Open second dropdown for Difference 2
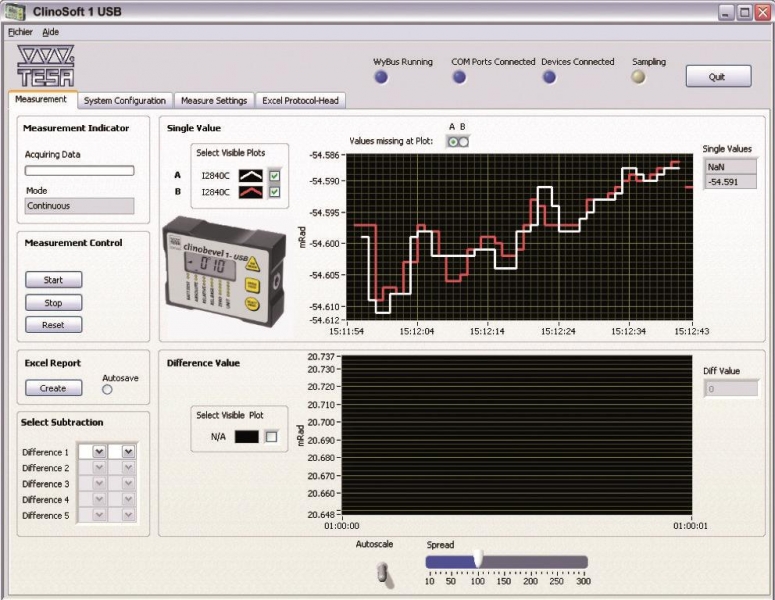Viewport: 775px width, 600px height. click(129, 468)
